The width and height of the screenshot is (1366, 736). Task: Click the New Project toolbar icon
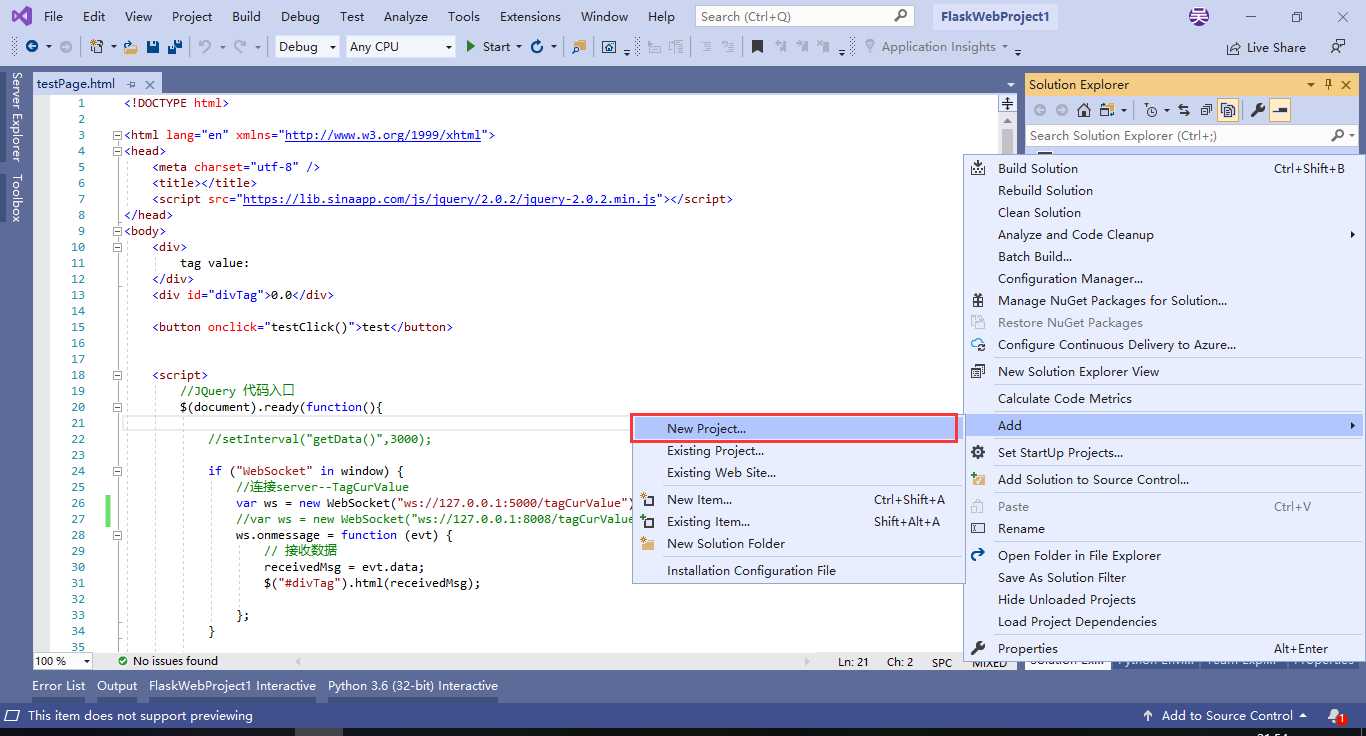[97, 47]
